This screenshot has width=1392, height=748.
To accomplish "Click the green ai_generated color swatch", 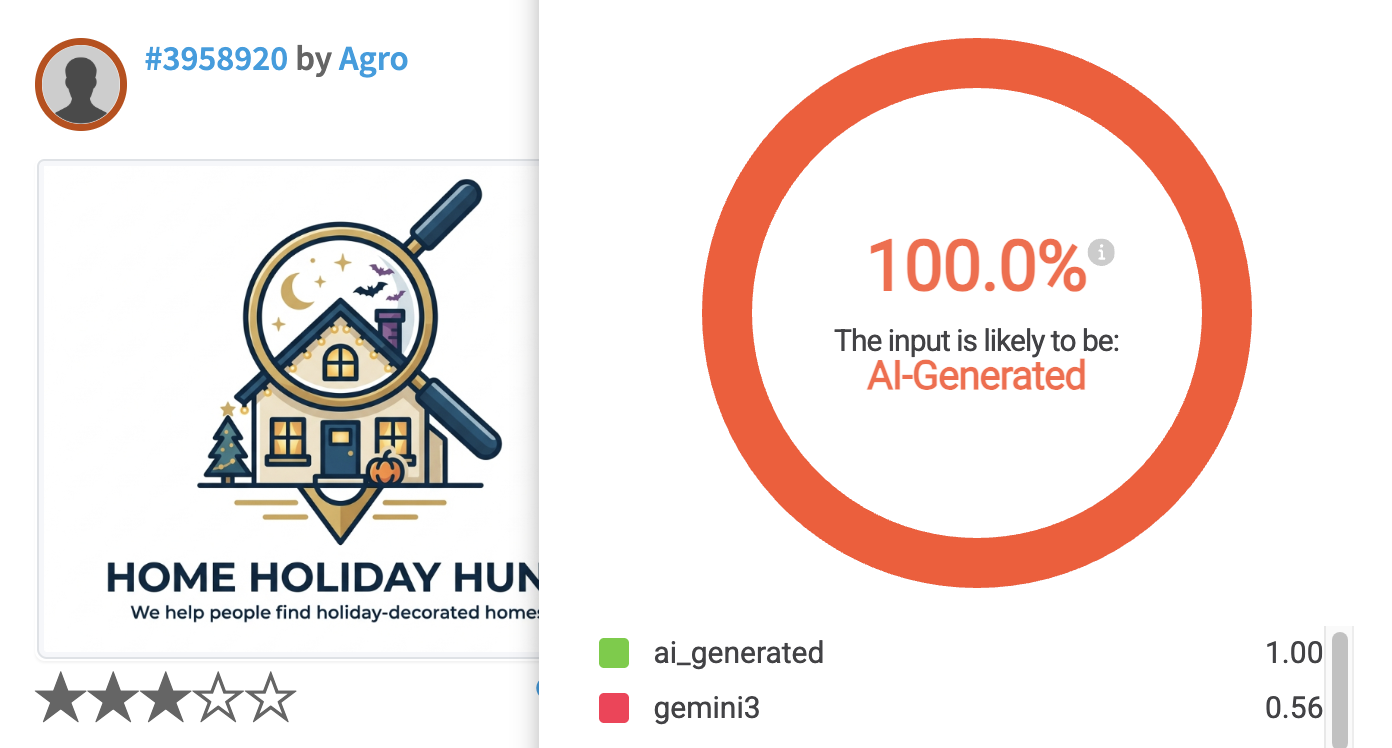I will click(614, 653).
